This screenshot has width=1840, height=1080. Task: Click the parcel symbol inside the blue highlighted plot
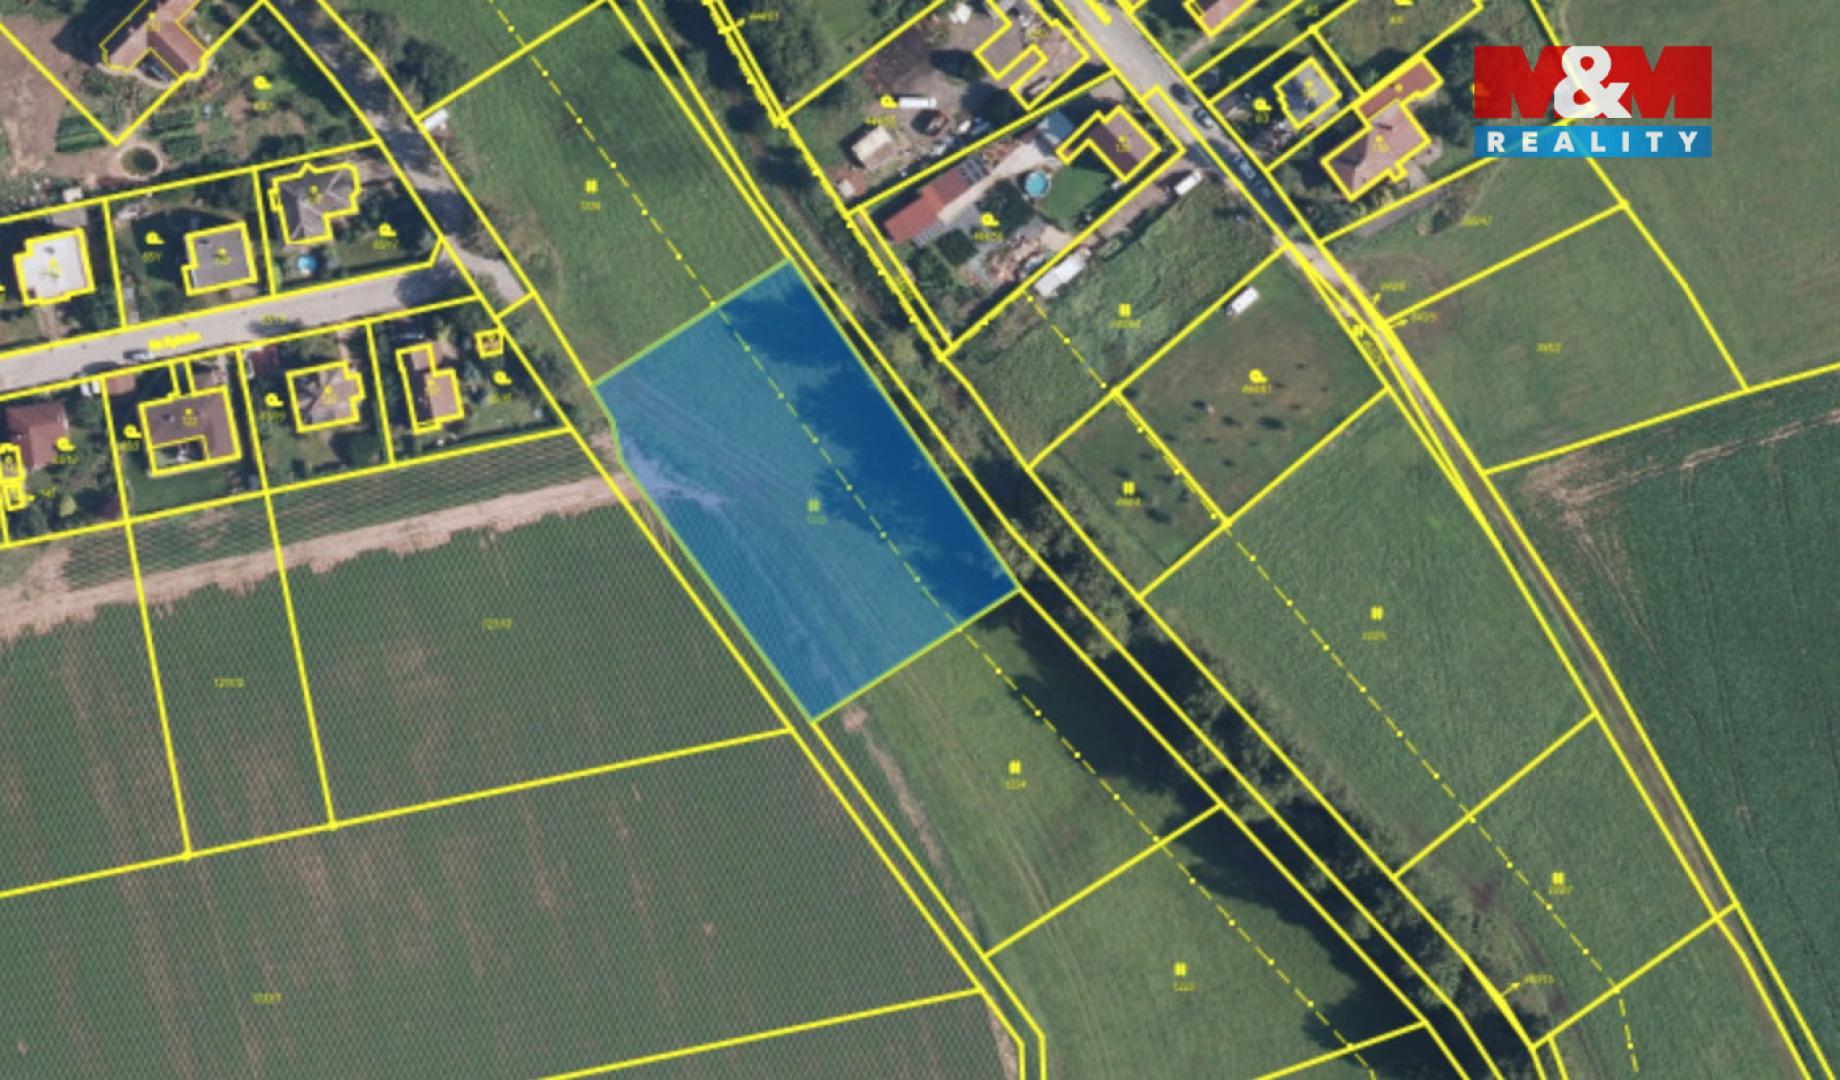pos(815,505)
